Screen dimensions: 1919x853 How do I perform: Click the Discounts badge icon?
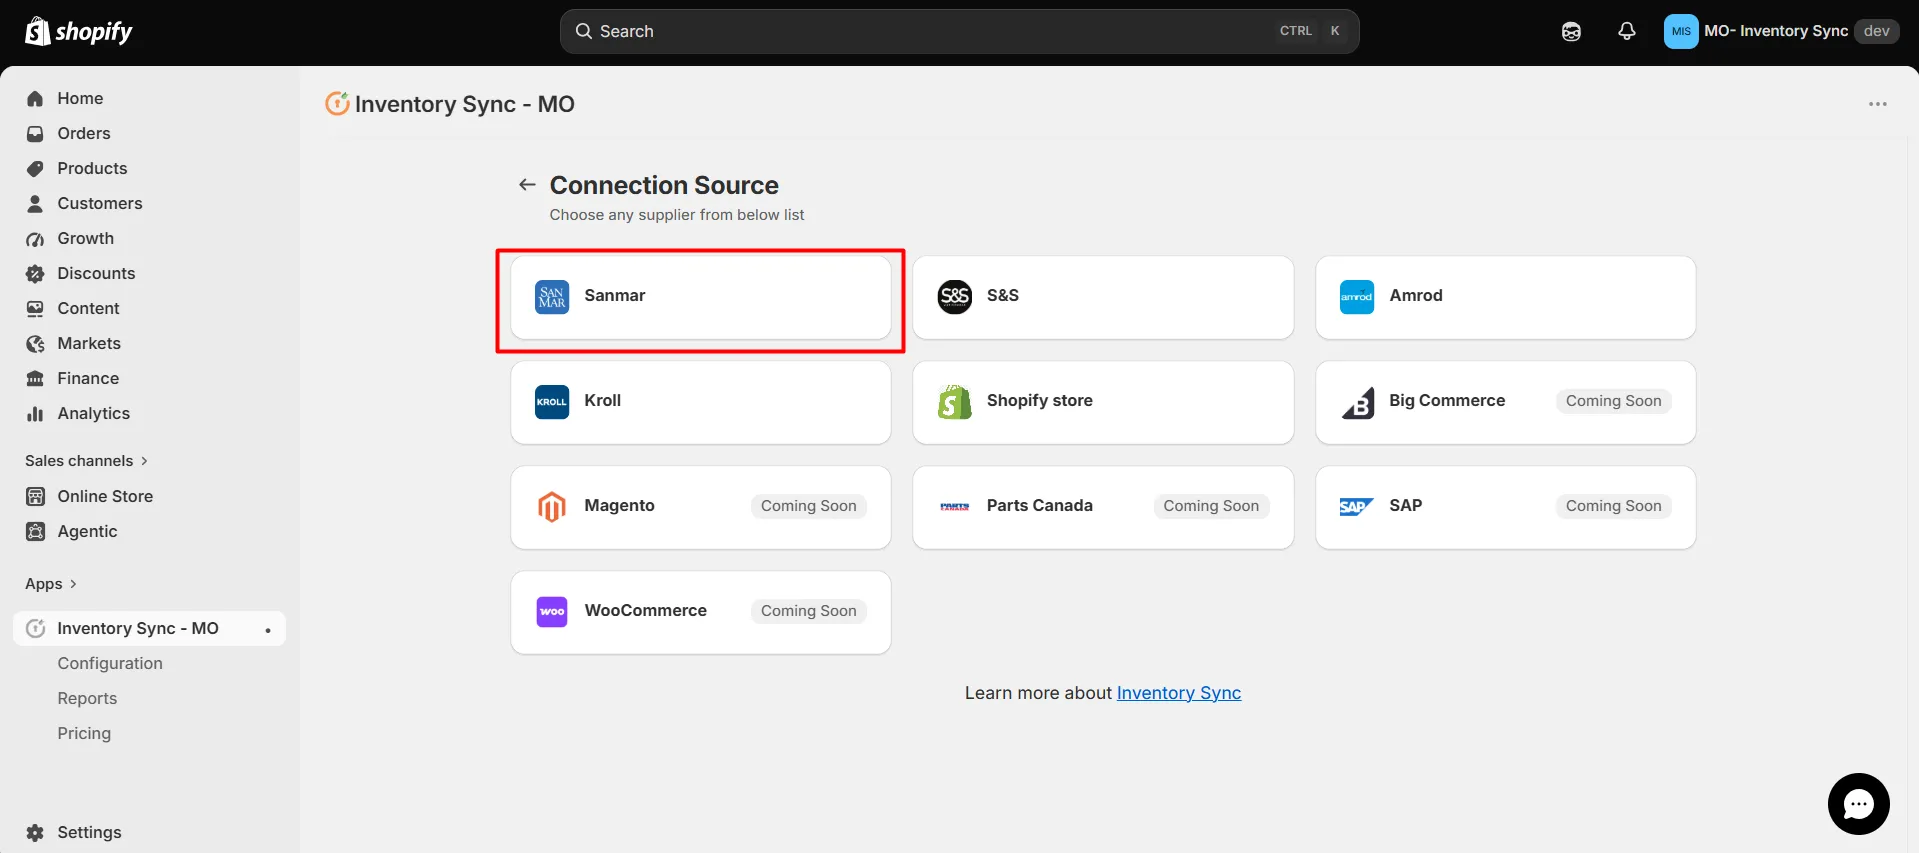(35, 274)
